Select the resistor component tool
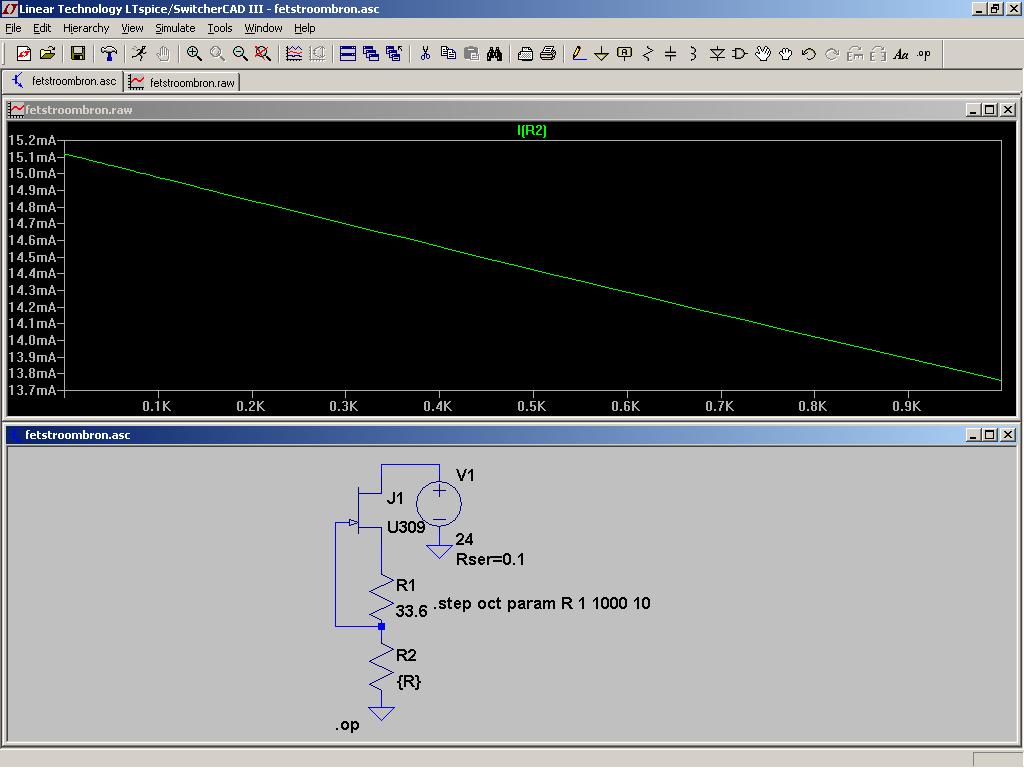 tap(647, 54)
